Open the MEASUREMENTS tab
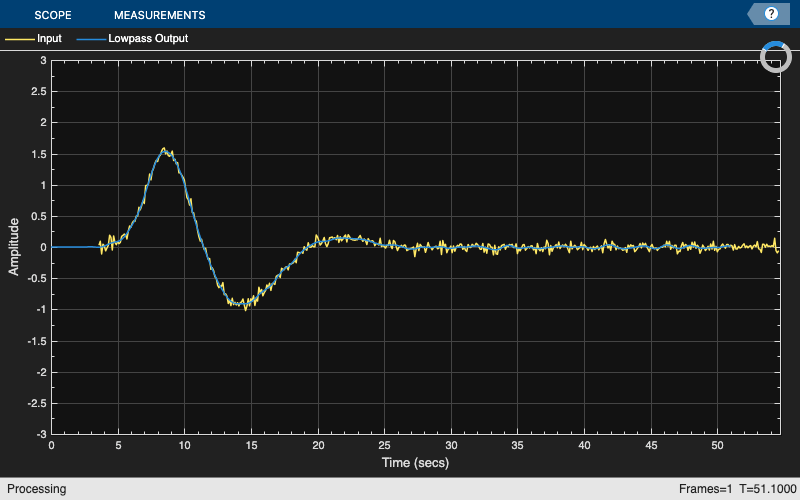This screenshot has width=800, height=500. (160, 15)
